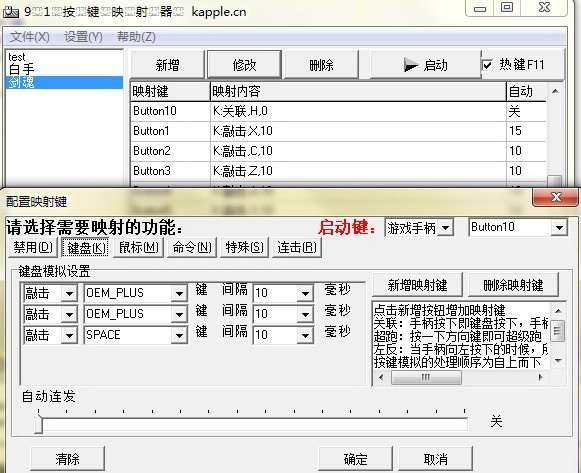Image resolution: width=581 pixels, height=473 pixels.
Task: Select the Button2 mapping row
Action: [x=338, y=151]
